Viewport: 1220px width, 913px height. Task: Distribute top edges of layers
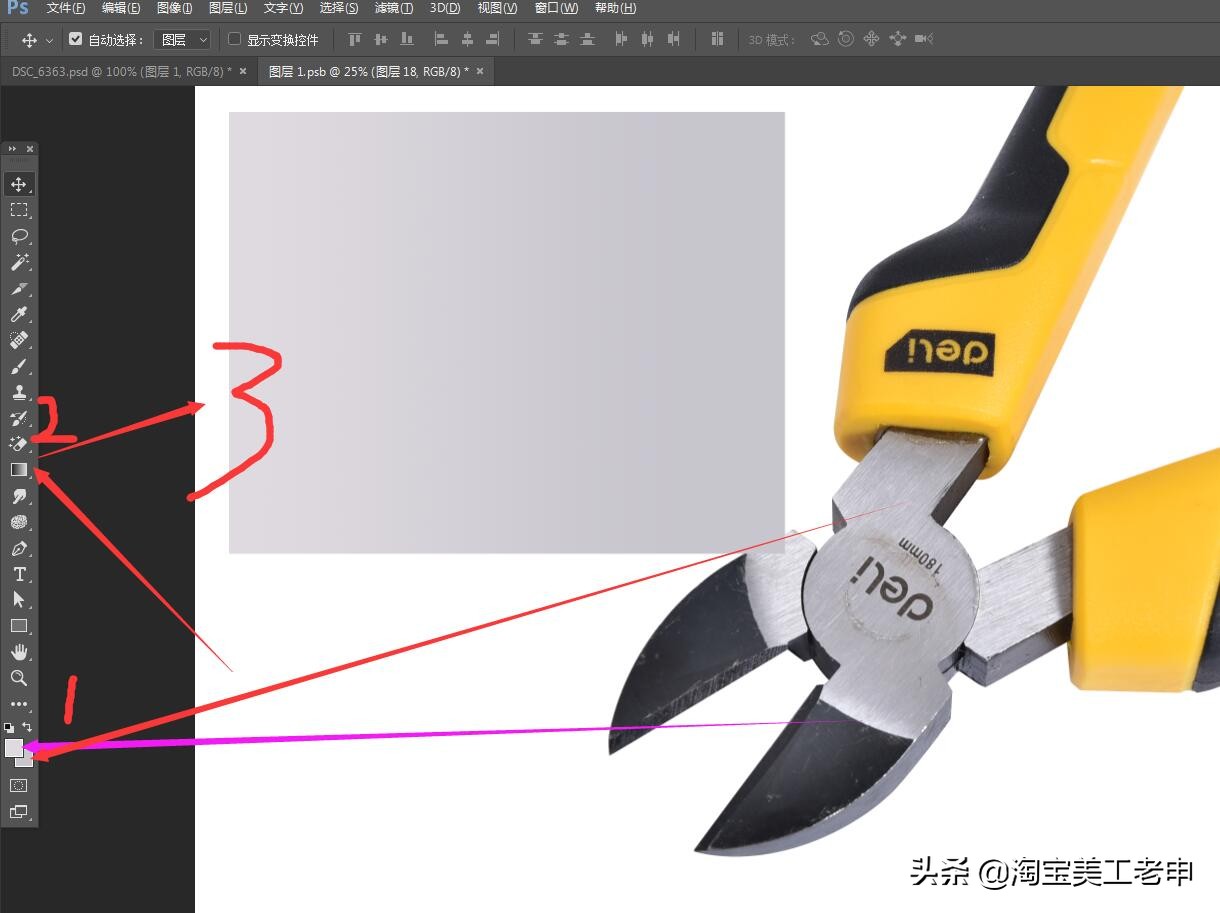[535, 39]
